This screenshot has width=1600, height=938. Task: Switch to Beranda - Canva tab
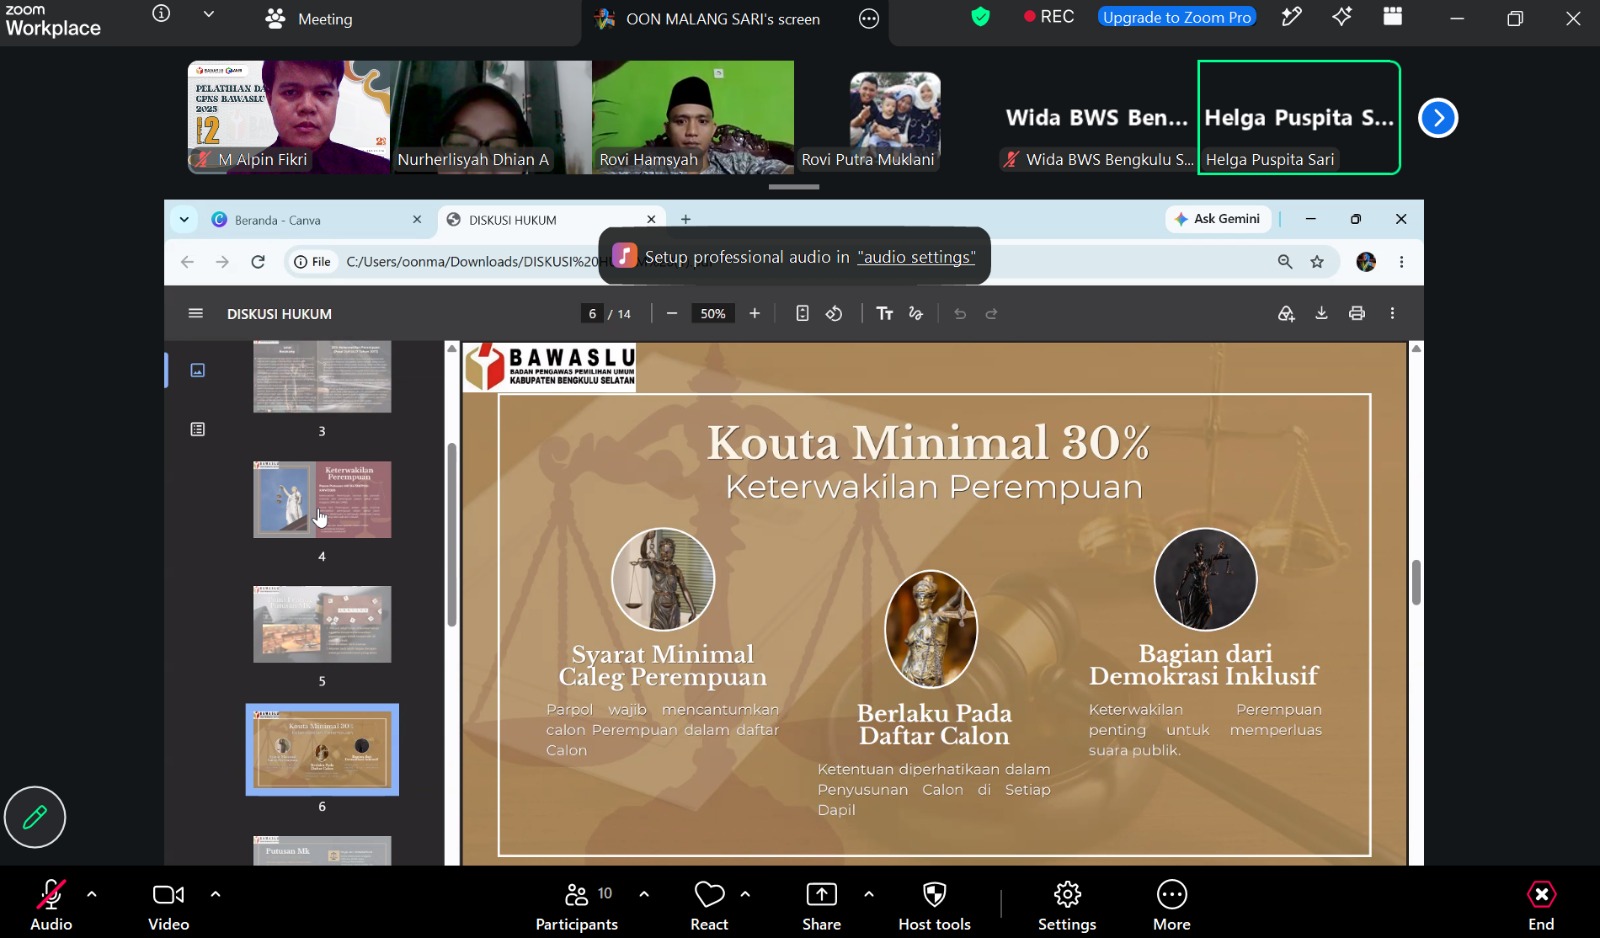click(316, 220)
